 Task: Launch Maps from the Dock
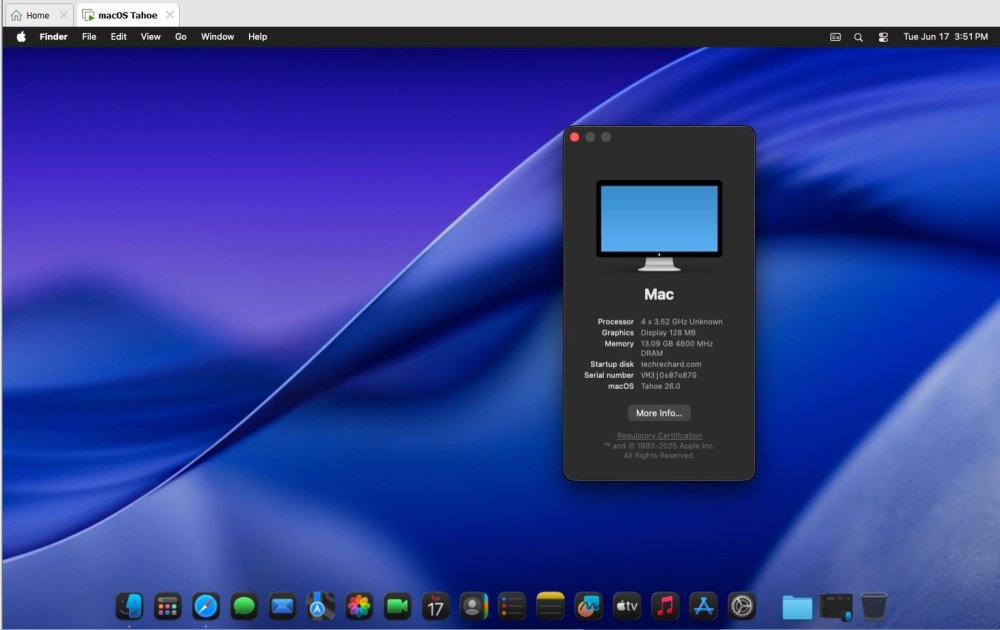320,606
